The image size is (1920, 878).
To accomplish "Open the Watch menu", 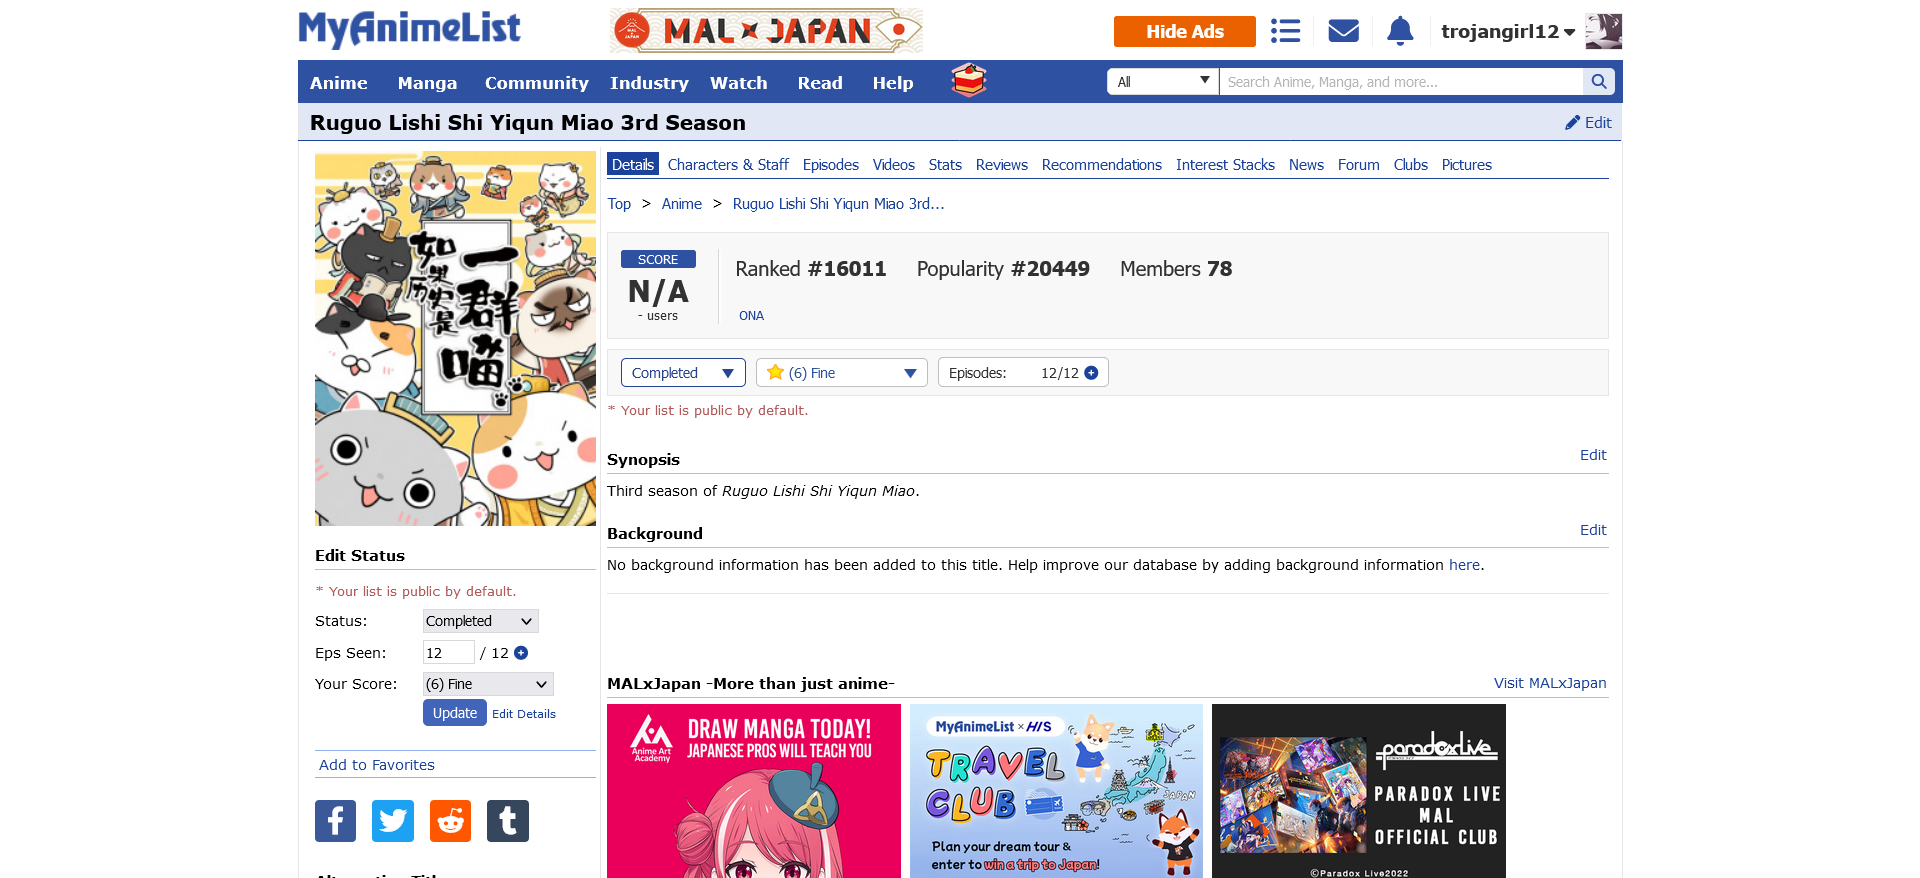I will tap(739, 83).
